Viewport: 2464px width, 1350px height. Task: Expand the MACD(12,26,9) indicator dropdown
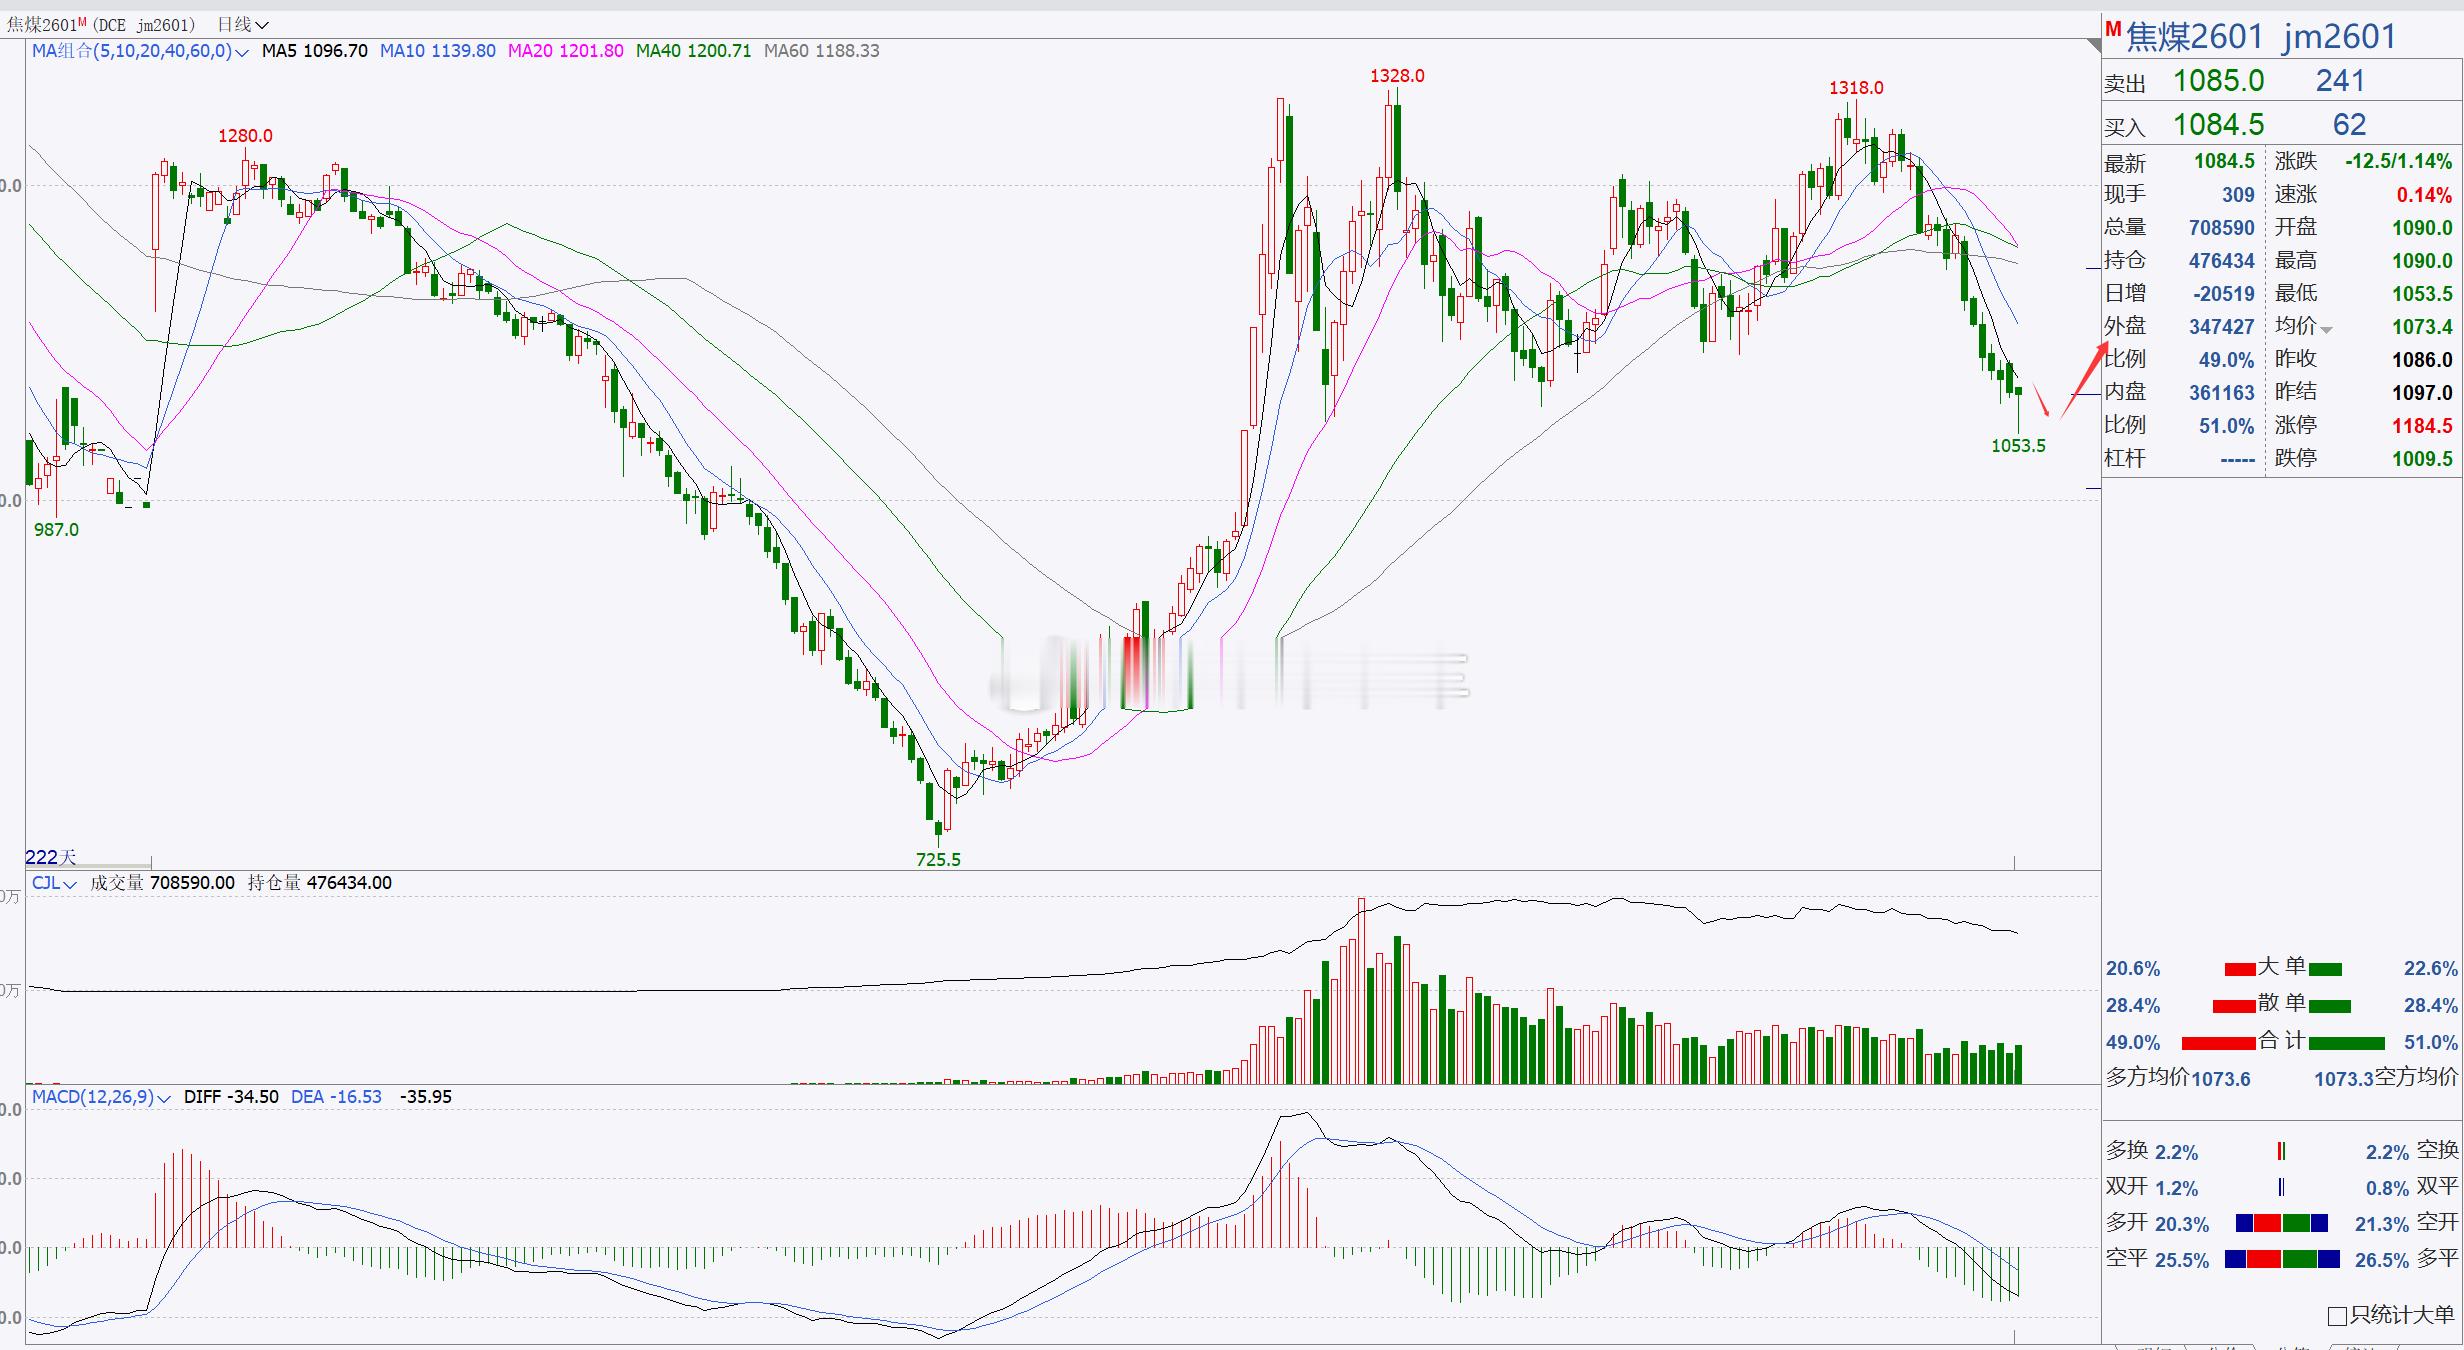[x=164, y=1098]
